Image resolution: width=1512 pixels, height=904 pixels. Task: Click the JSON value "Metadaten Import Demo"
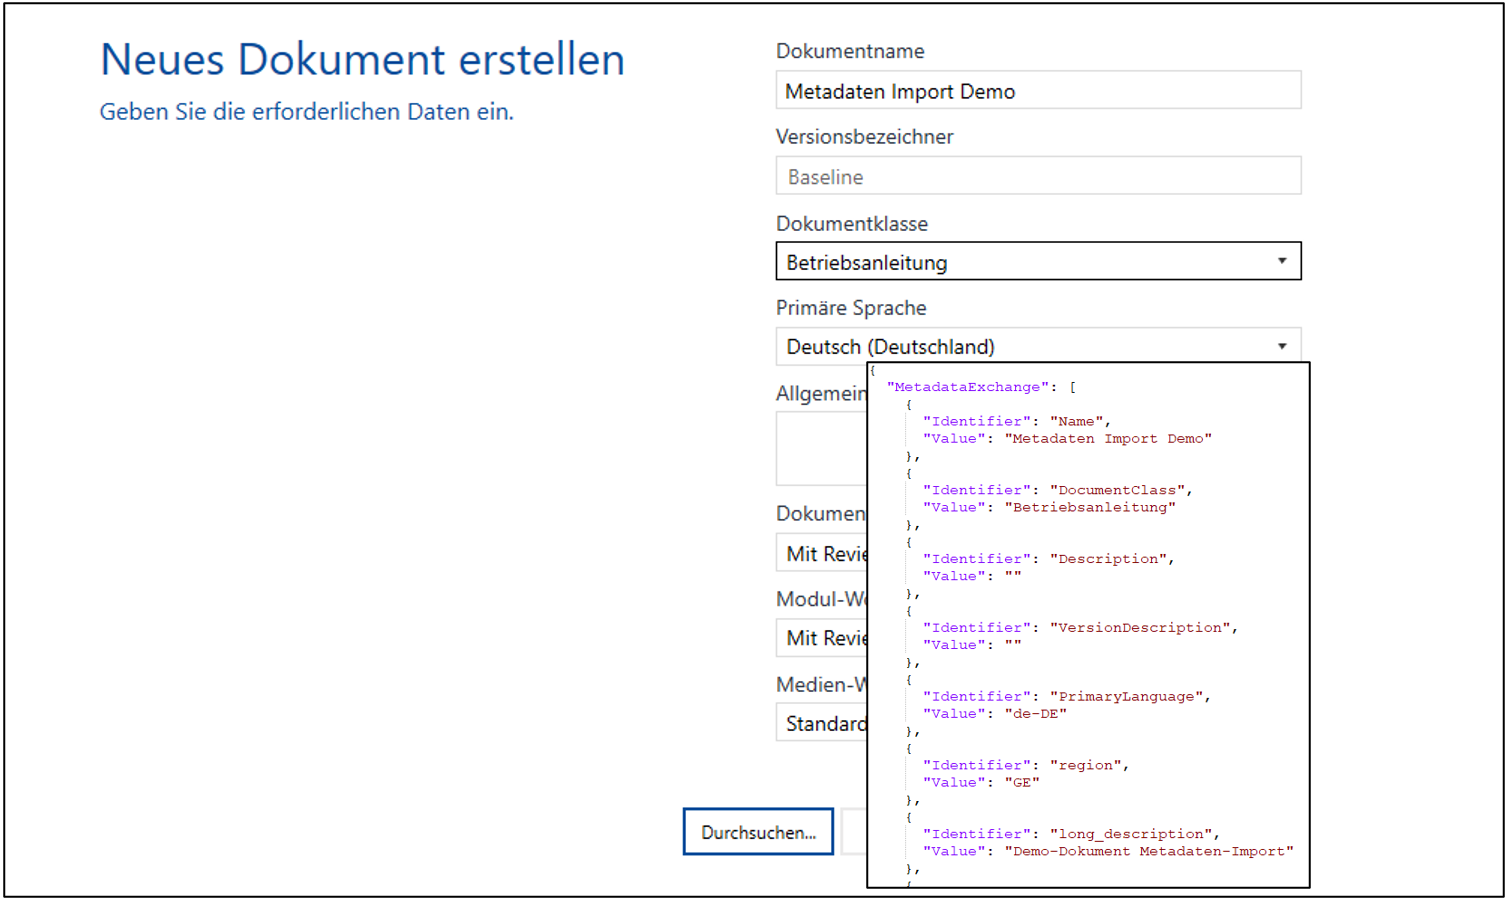click(x=1108, y=439)
